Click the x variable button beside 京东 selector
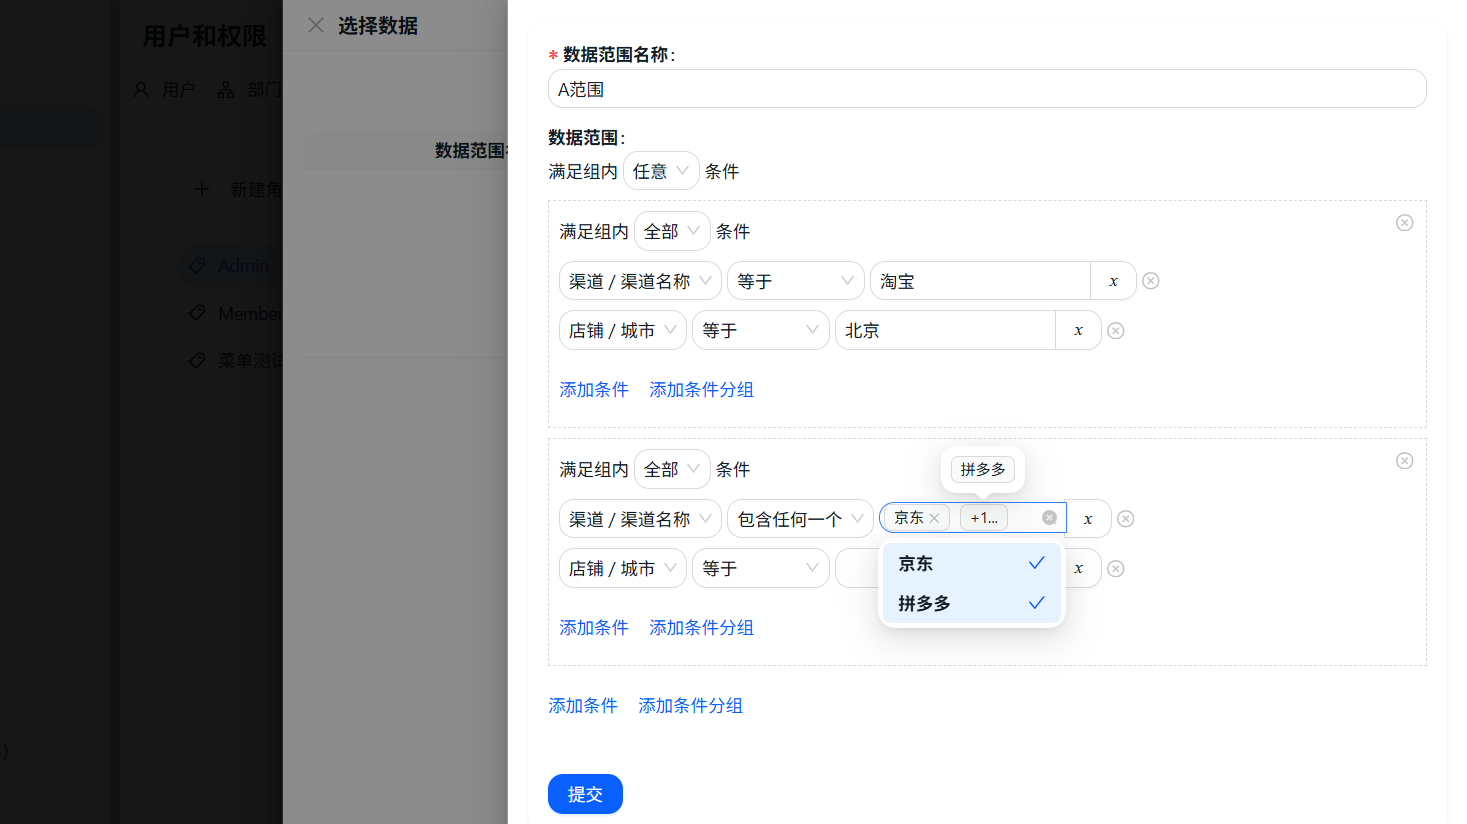 pos(1088,518)
